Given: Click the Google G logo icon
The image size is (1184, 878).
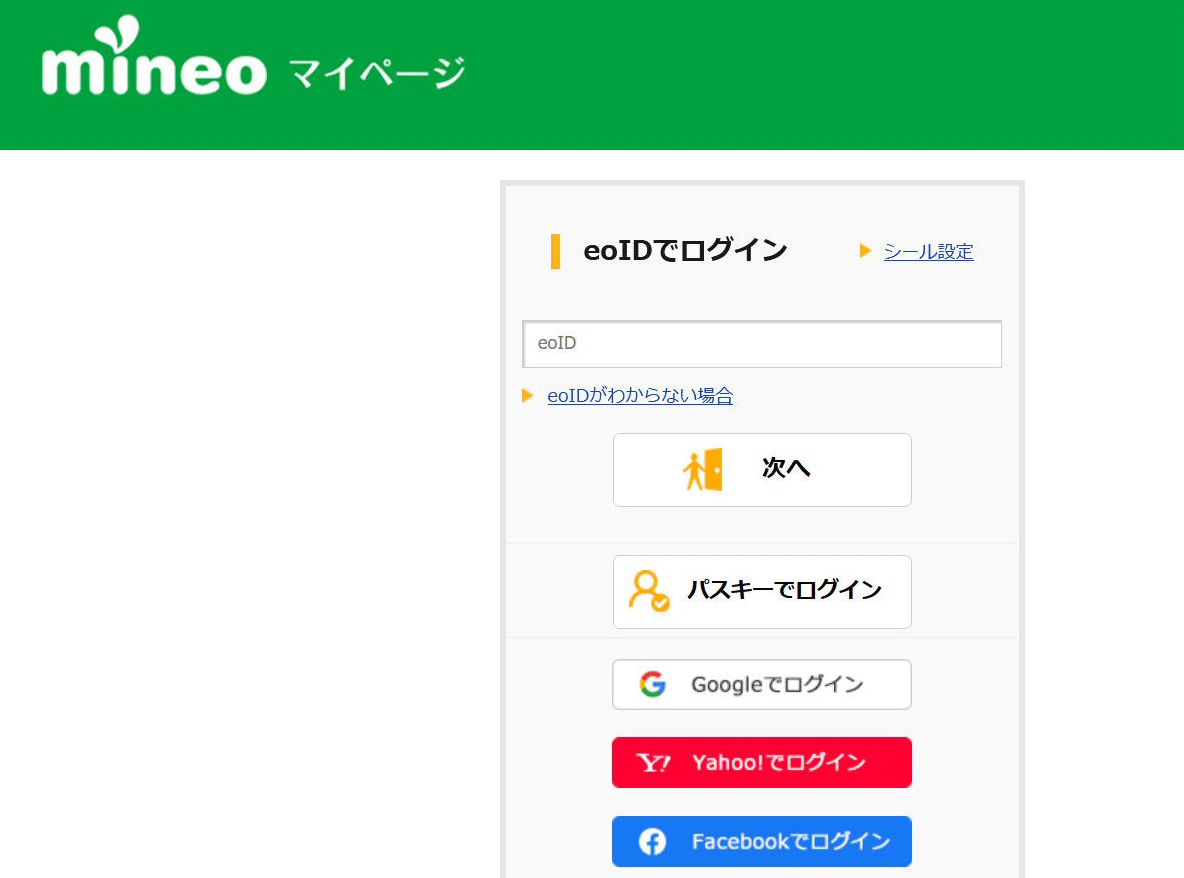Looking at the screenshot, I should tap(653, 685).
